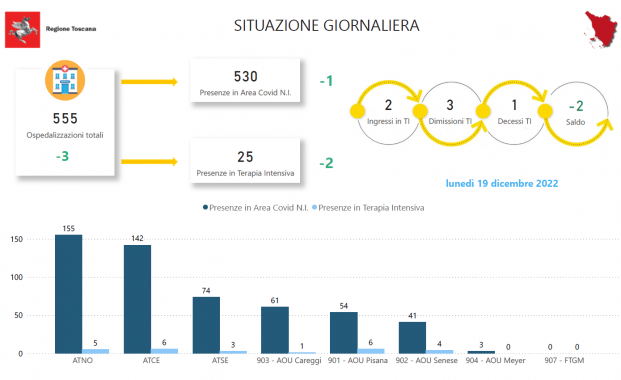Click the 'Decessi TI' circle
Image resolution: width=621 pixels, height=380 pixels.
[514, 113]
